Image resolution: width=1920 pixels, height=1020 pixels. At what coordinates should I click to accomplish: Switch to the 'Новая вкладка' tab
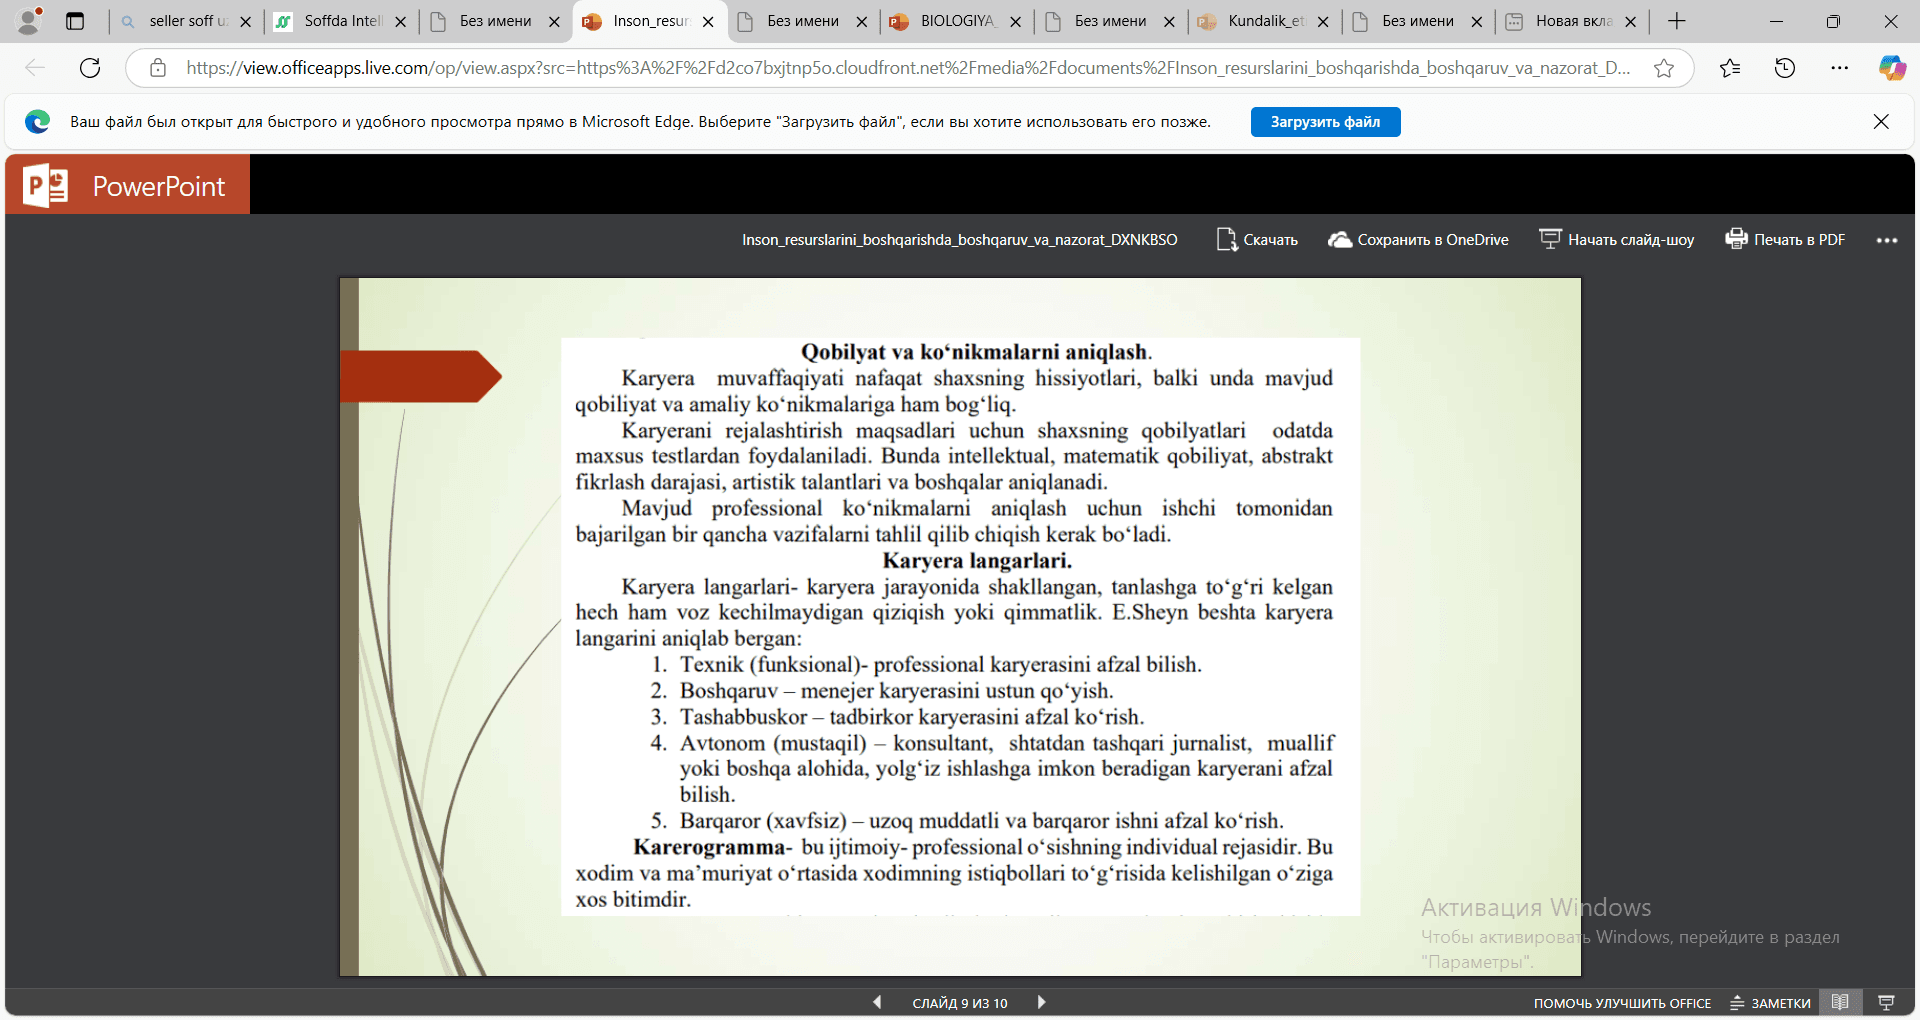(1571, 21)
